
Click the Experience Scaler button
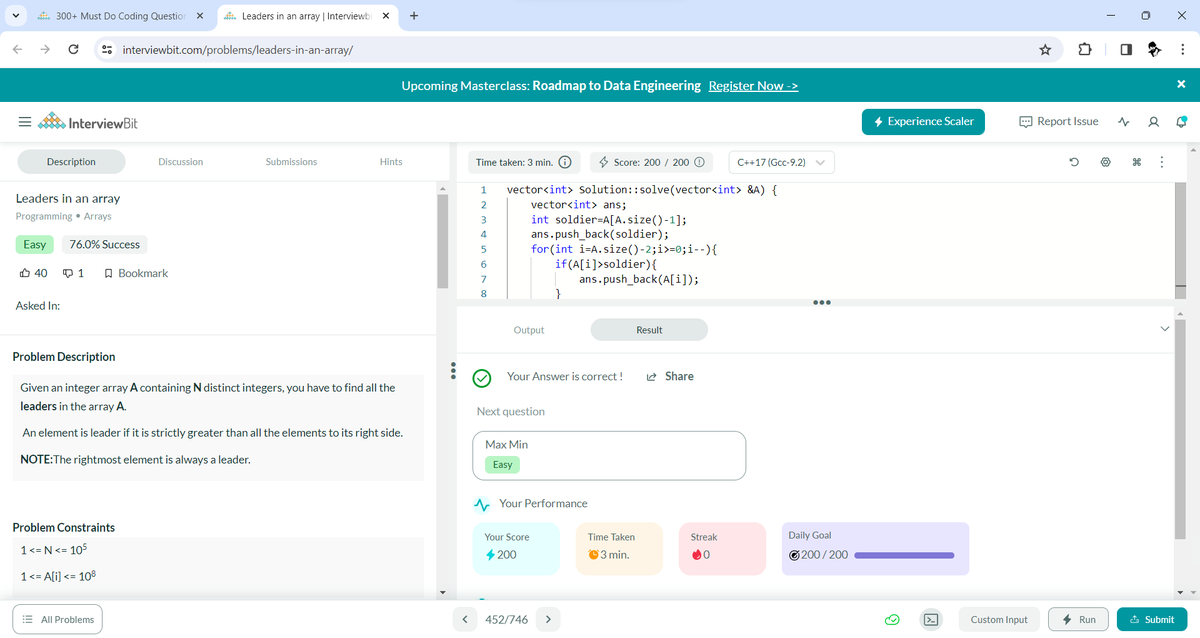click(923, 122)
